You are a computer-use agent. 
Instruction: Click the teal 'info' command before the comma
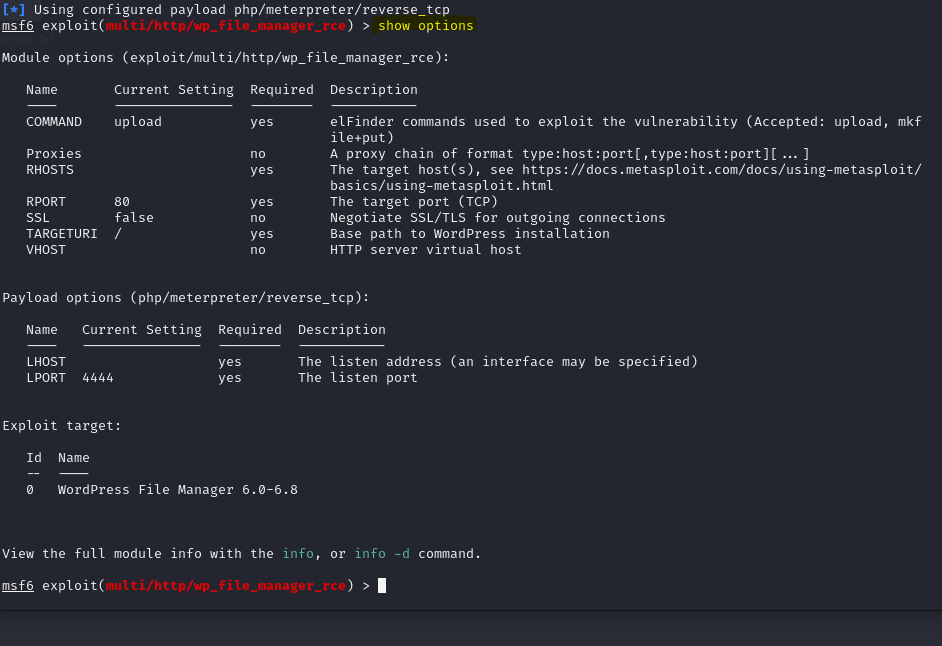click(298, 553)
